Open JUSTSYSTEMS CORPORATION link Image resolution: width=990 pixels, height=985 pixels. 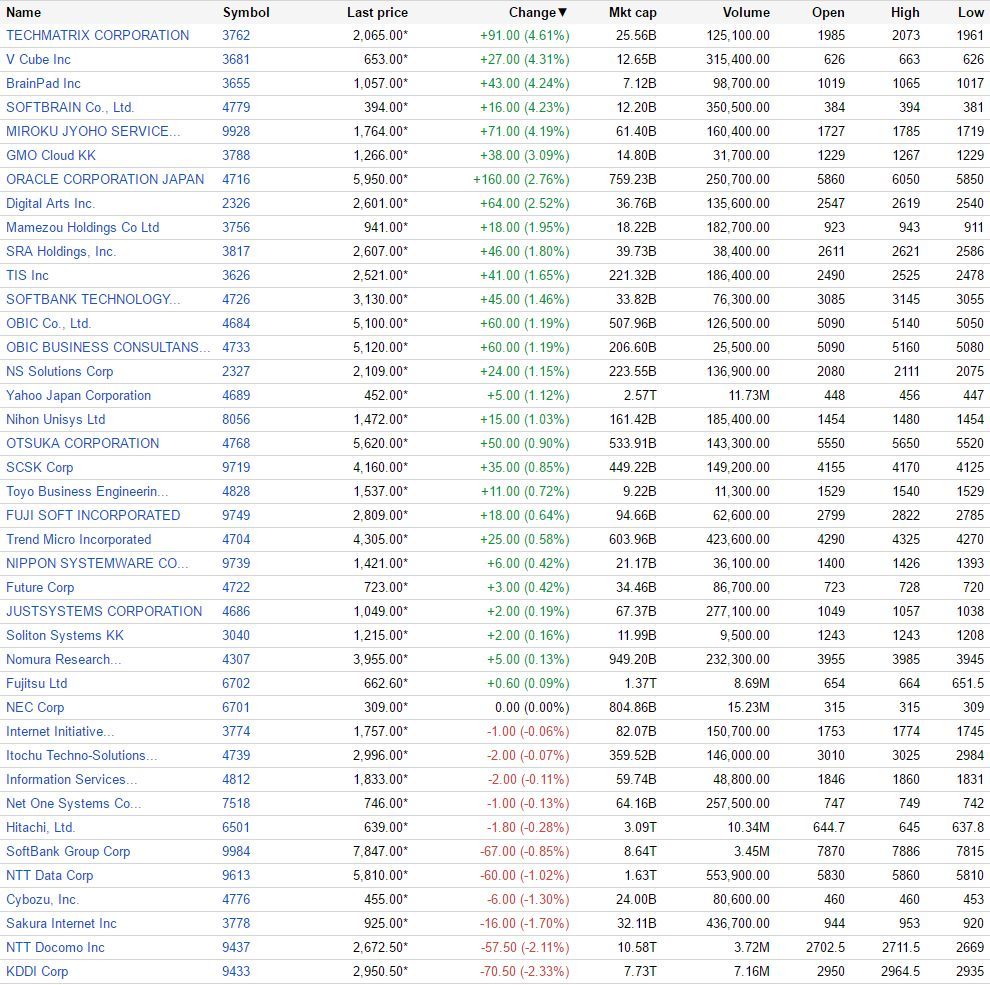click(x=104, y=611)
